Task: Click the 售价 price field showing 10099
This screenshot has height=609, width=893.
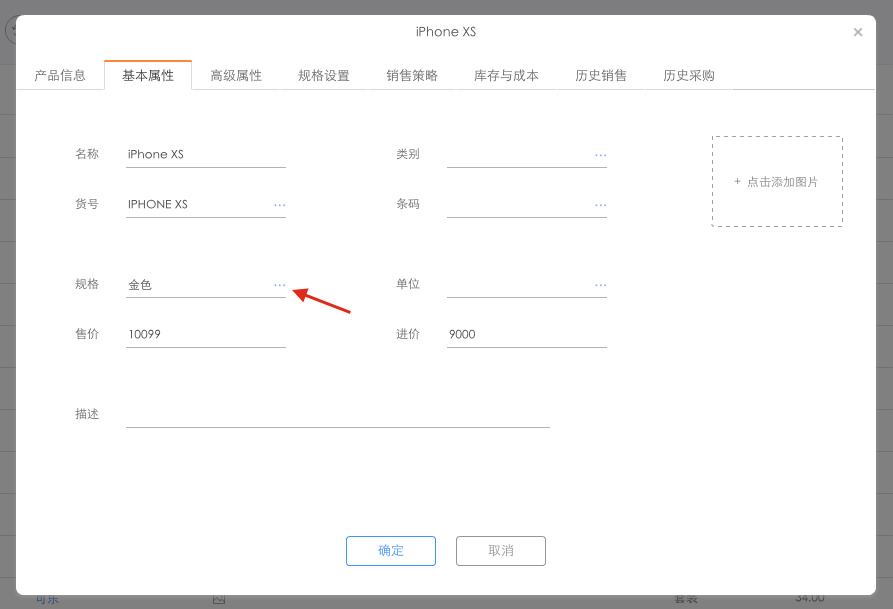Action: click(x=200, y=334)
